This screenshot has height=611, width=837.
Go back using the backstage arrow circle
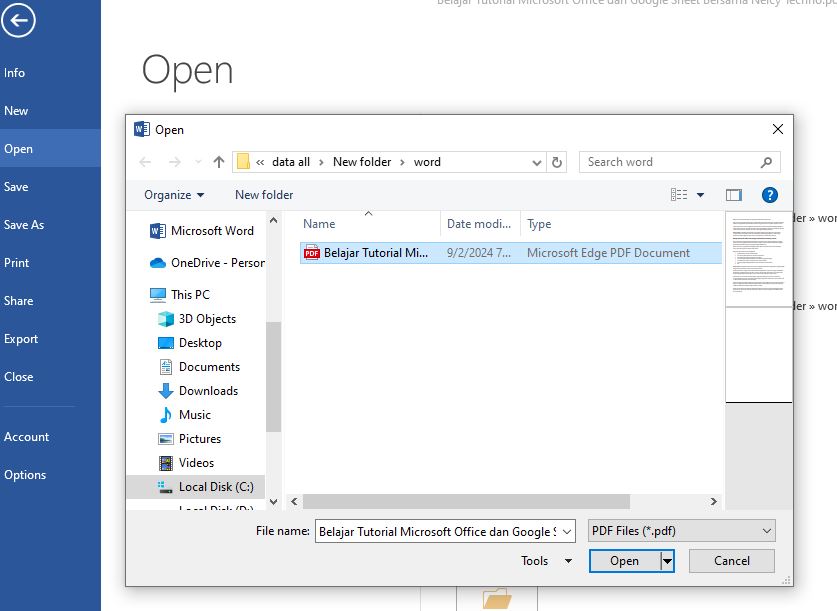[x=18, y=21]
